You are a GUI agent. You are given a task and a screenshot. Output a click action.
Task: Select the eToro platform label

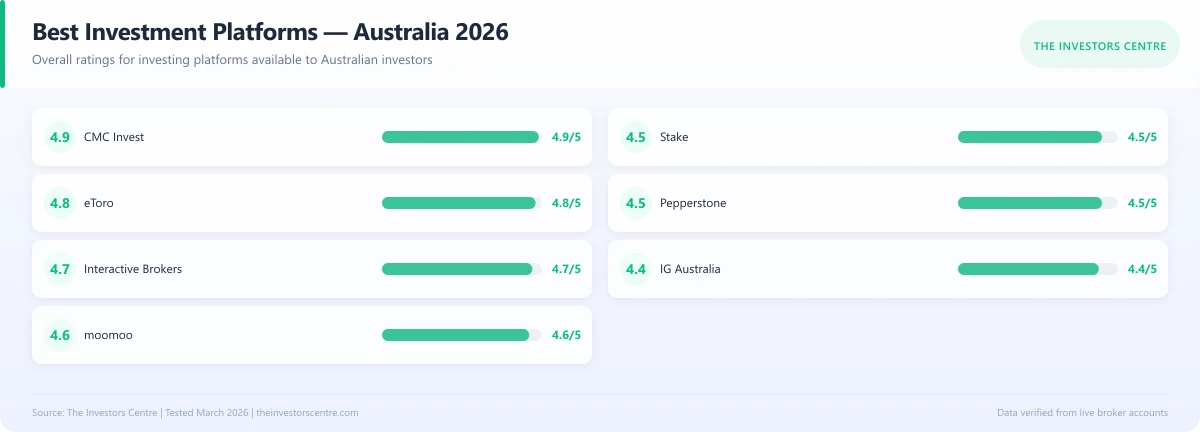coord(99,203)
